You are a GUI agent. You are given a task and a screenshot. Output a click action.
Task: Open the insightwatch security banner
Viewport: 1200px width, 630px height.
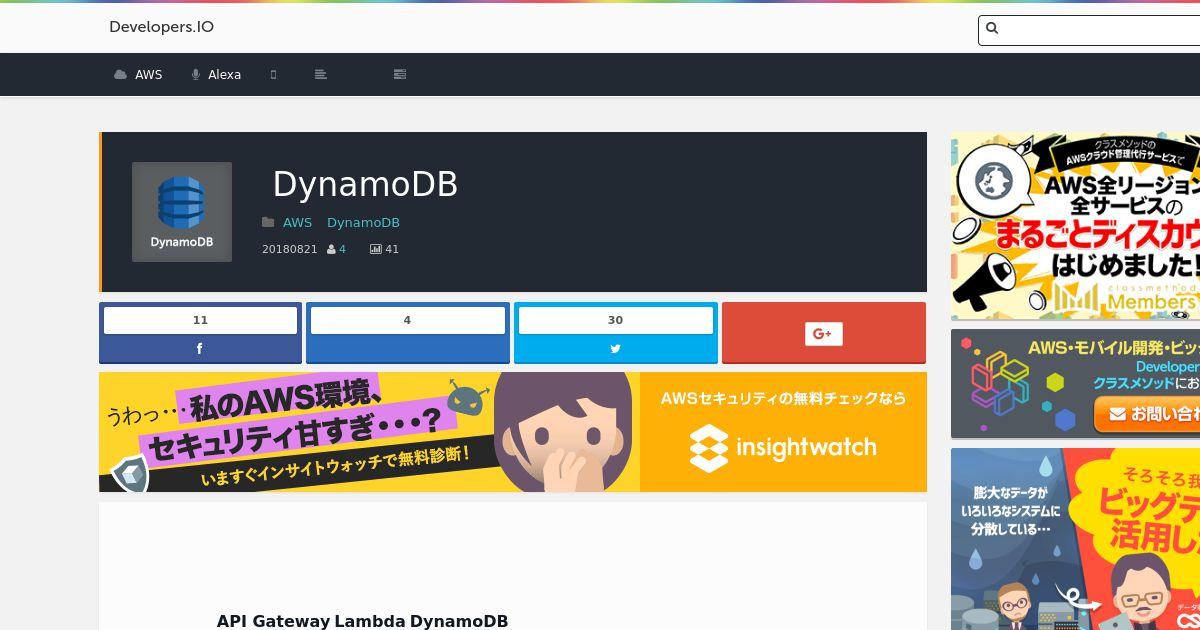tap(513, 432)
